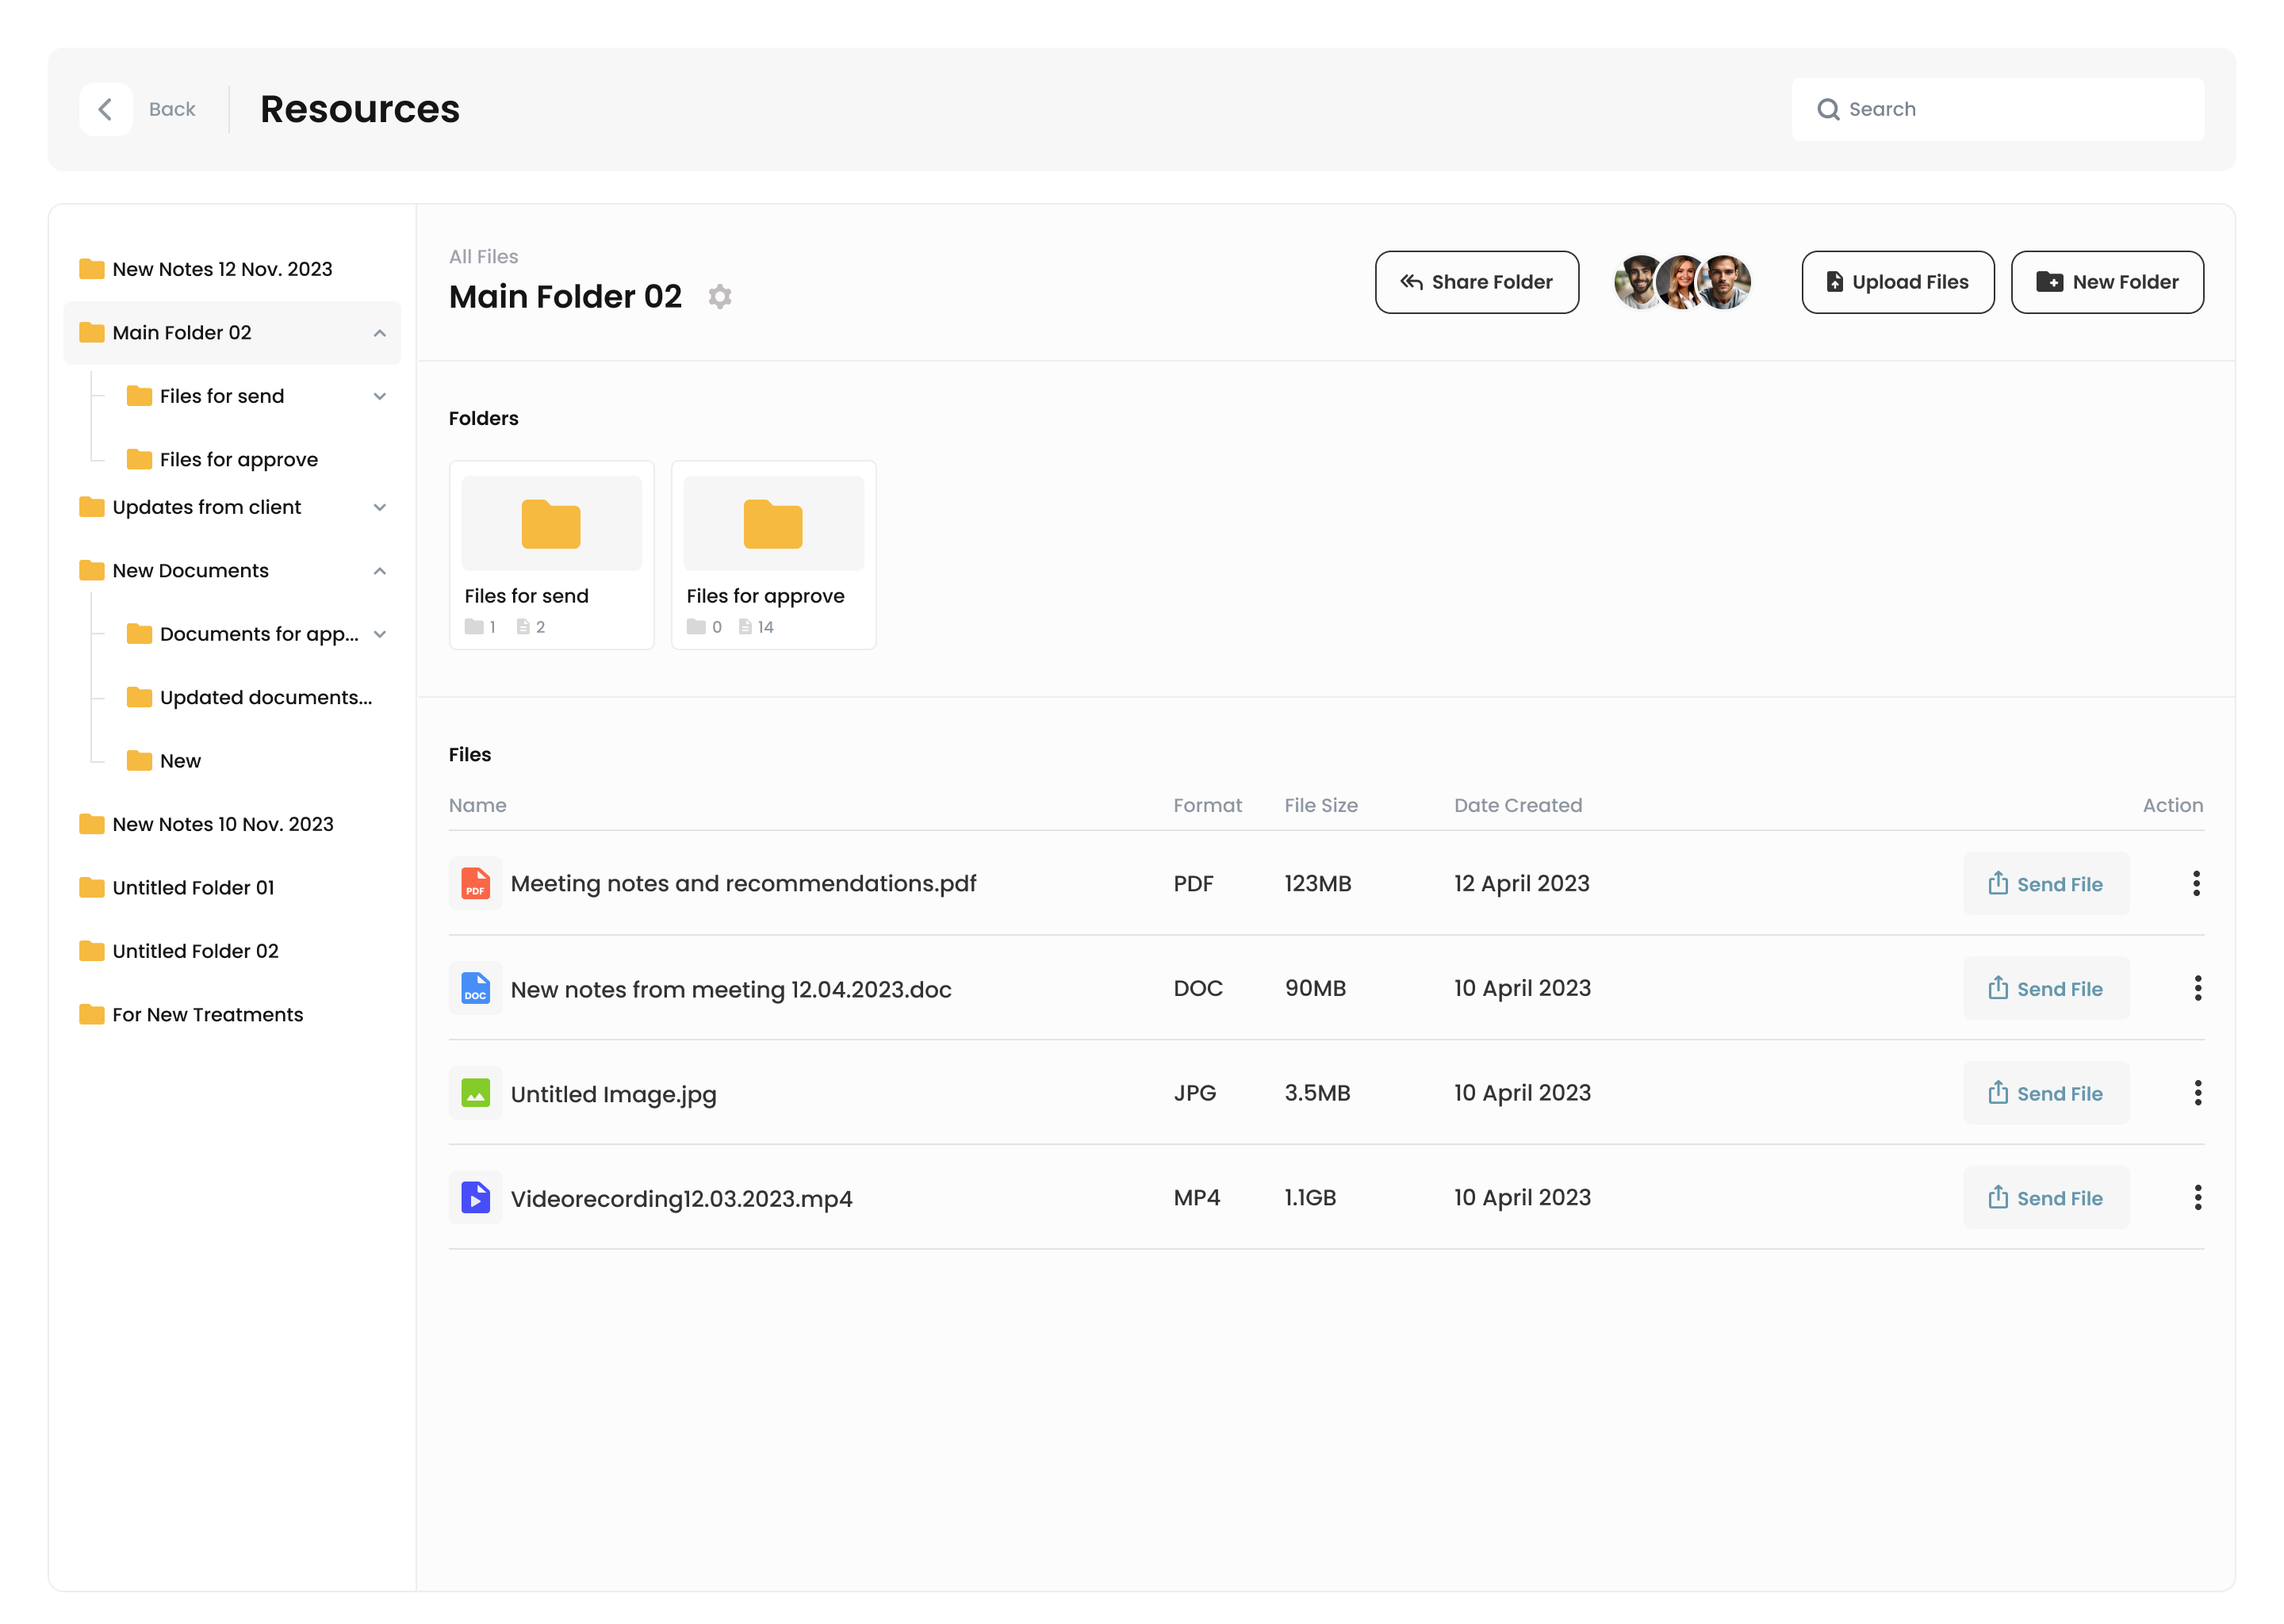
Task: Click the Back label
Action: (172, 109)
